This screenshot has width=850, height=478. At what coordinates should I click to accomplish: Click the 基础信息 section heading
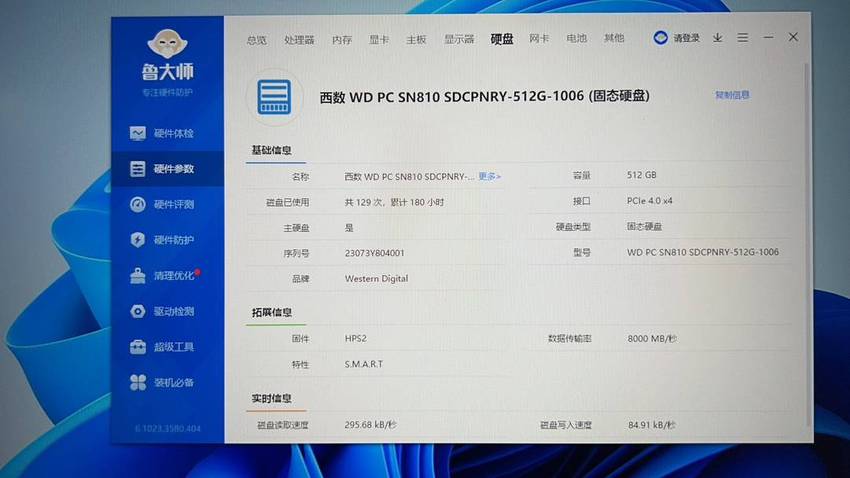pos(272,150)
